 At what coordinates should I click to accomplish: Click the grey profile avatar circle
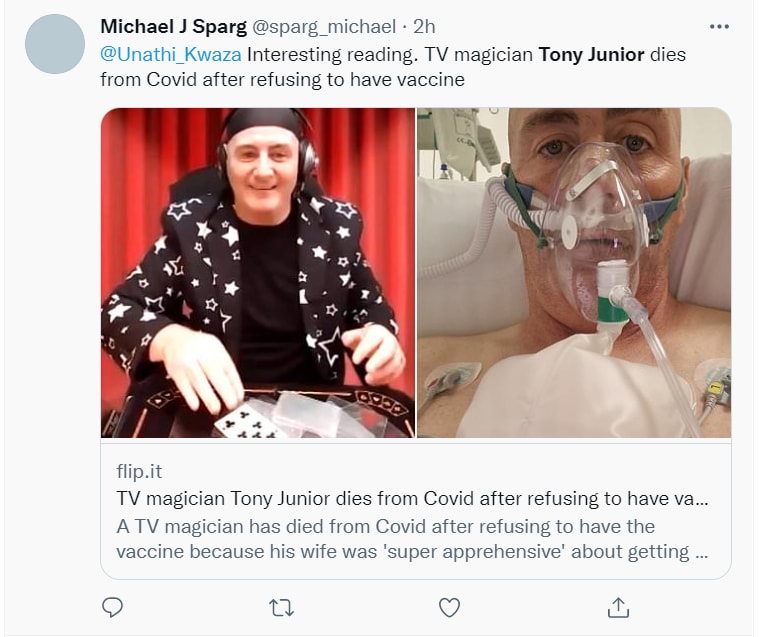coord(55,44)
